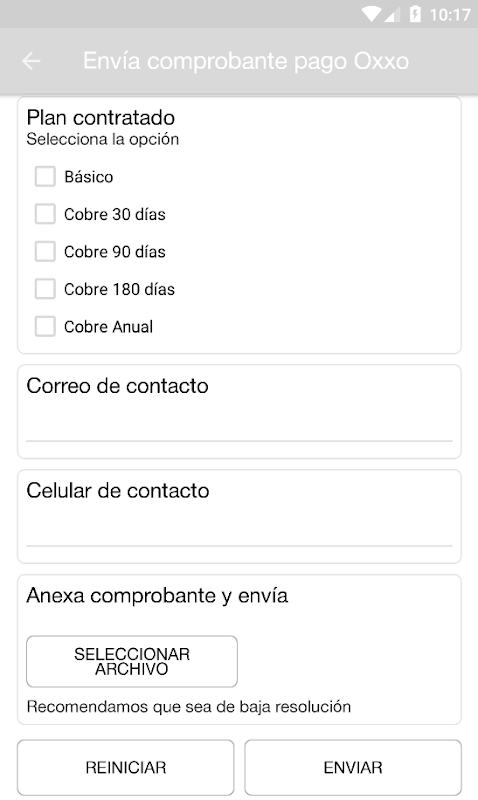Tap the battery charging icon
Viewport: 478px width, 800px height.
[x=415, y=14]
